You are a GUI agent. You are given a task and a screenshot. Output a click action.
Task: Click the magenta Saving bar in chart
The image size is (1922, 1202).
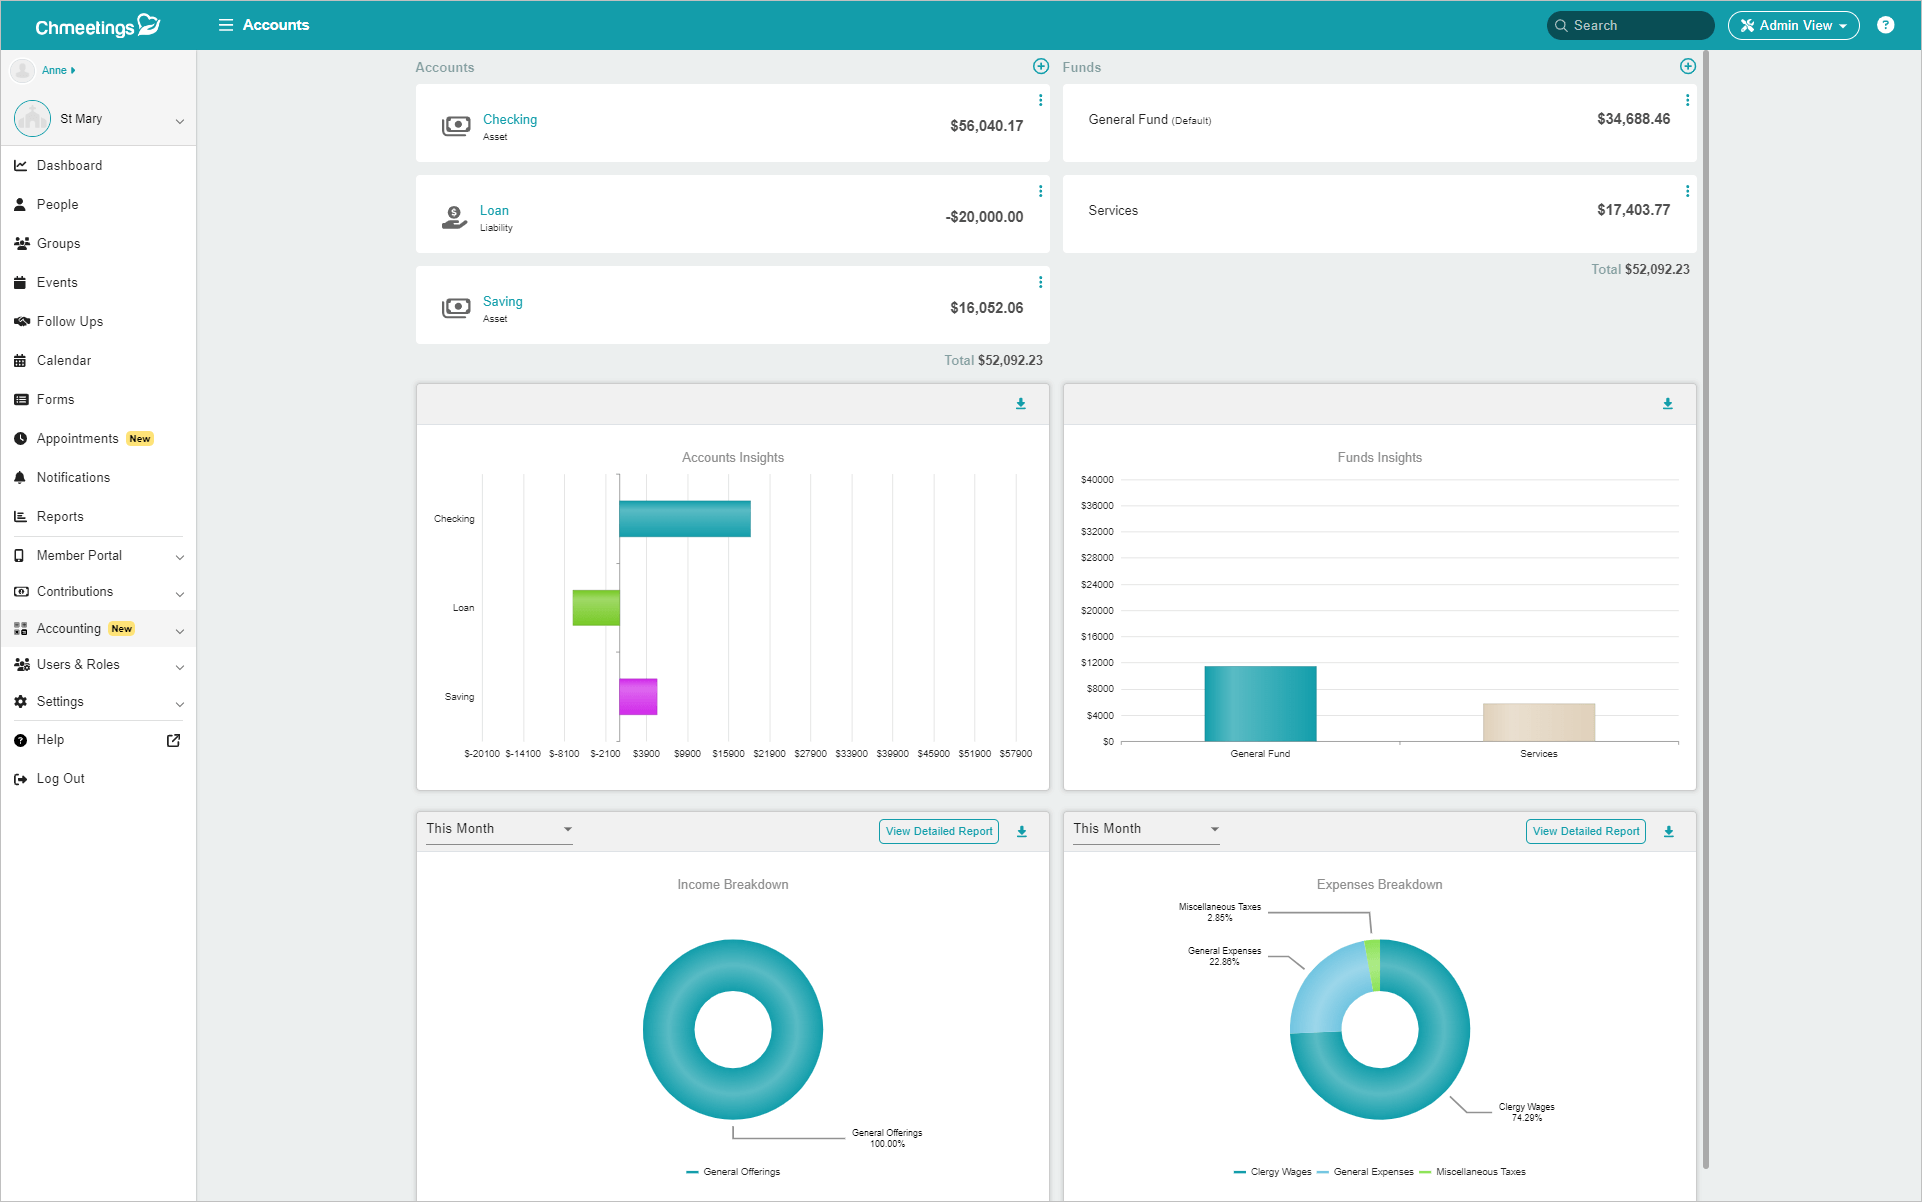[638, 696]
